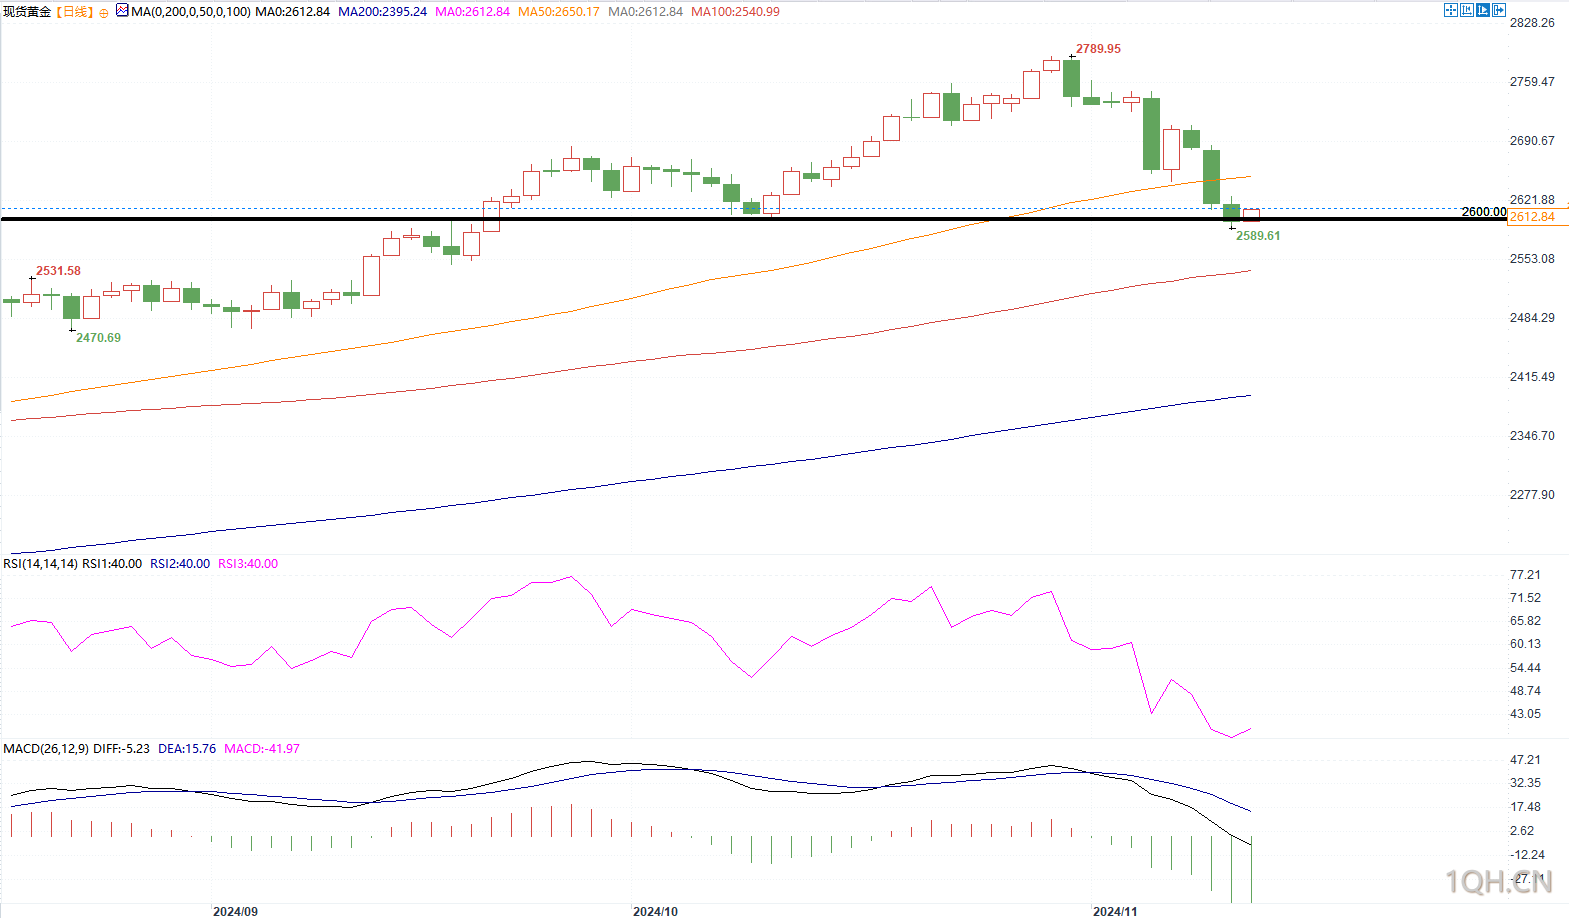
Task: Click the 2589.61 low price marker
Action: 1258,236
